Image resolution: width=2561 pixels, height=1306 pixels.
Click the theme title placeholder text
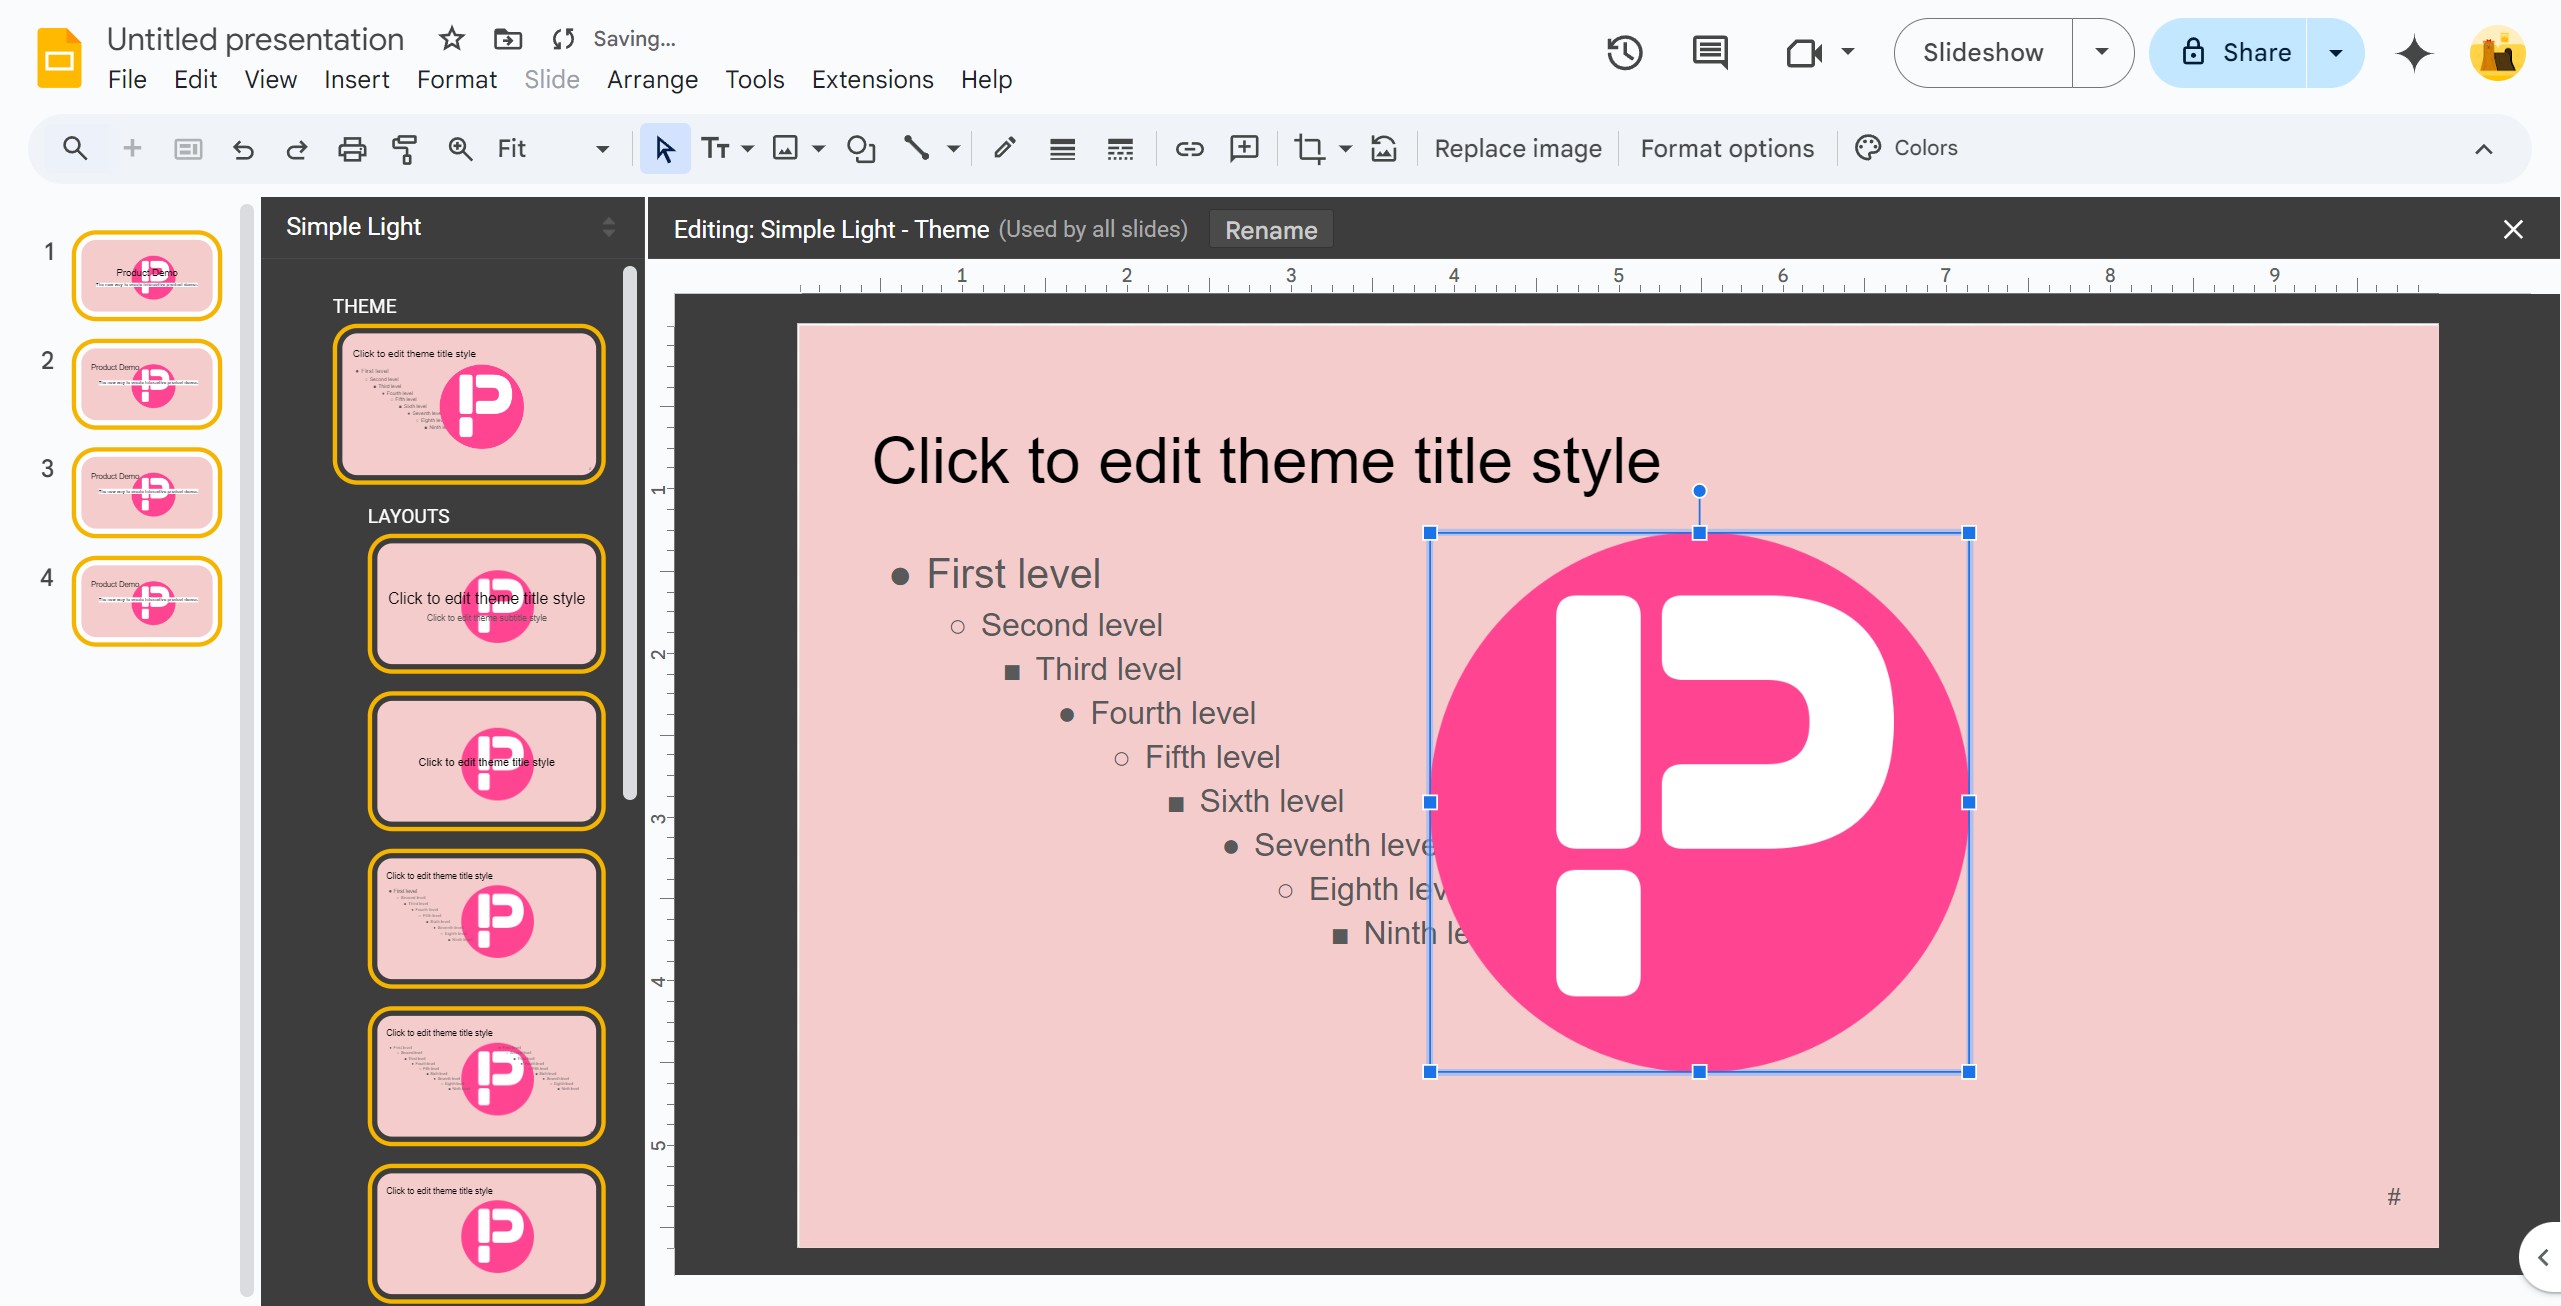pos(1266,461)
